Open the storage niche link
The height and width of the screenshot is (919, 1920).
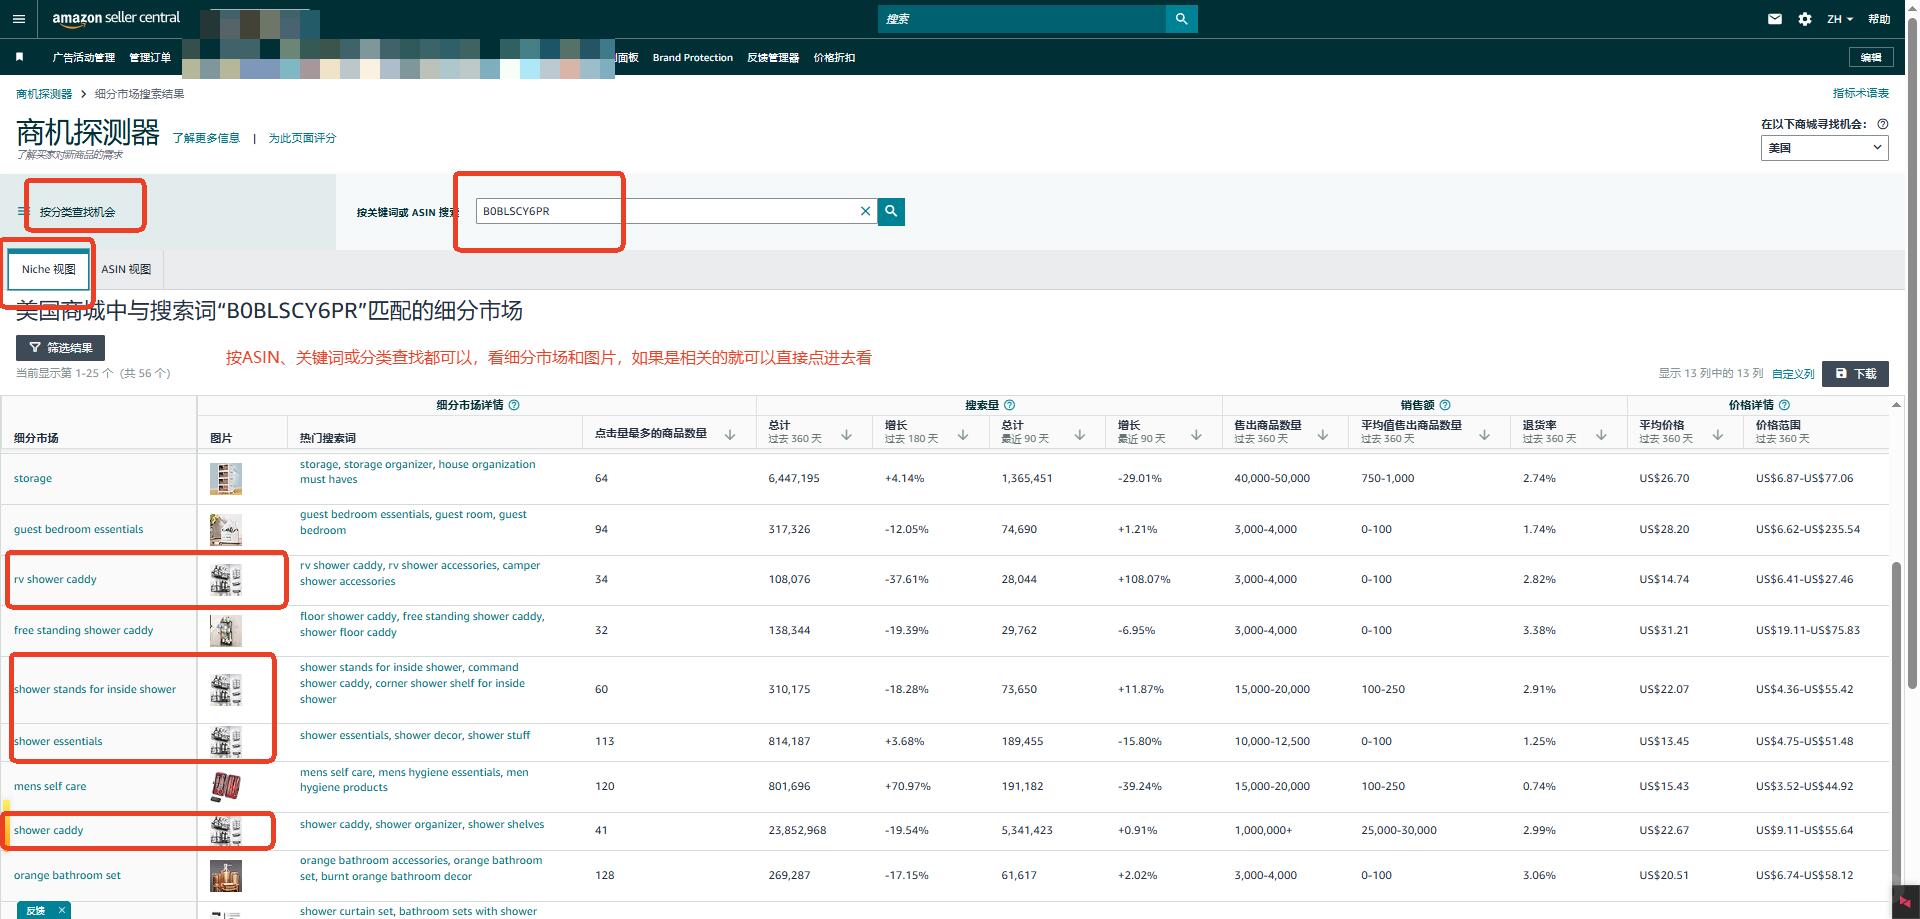pyautogui.click(x=33, y=478)
